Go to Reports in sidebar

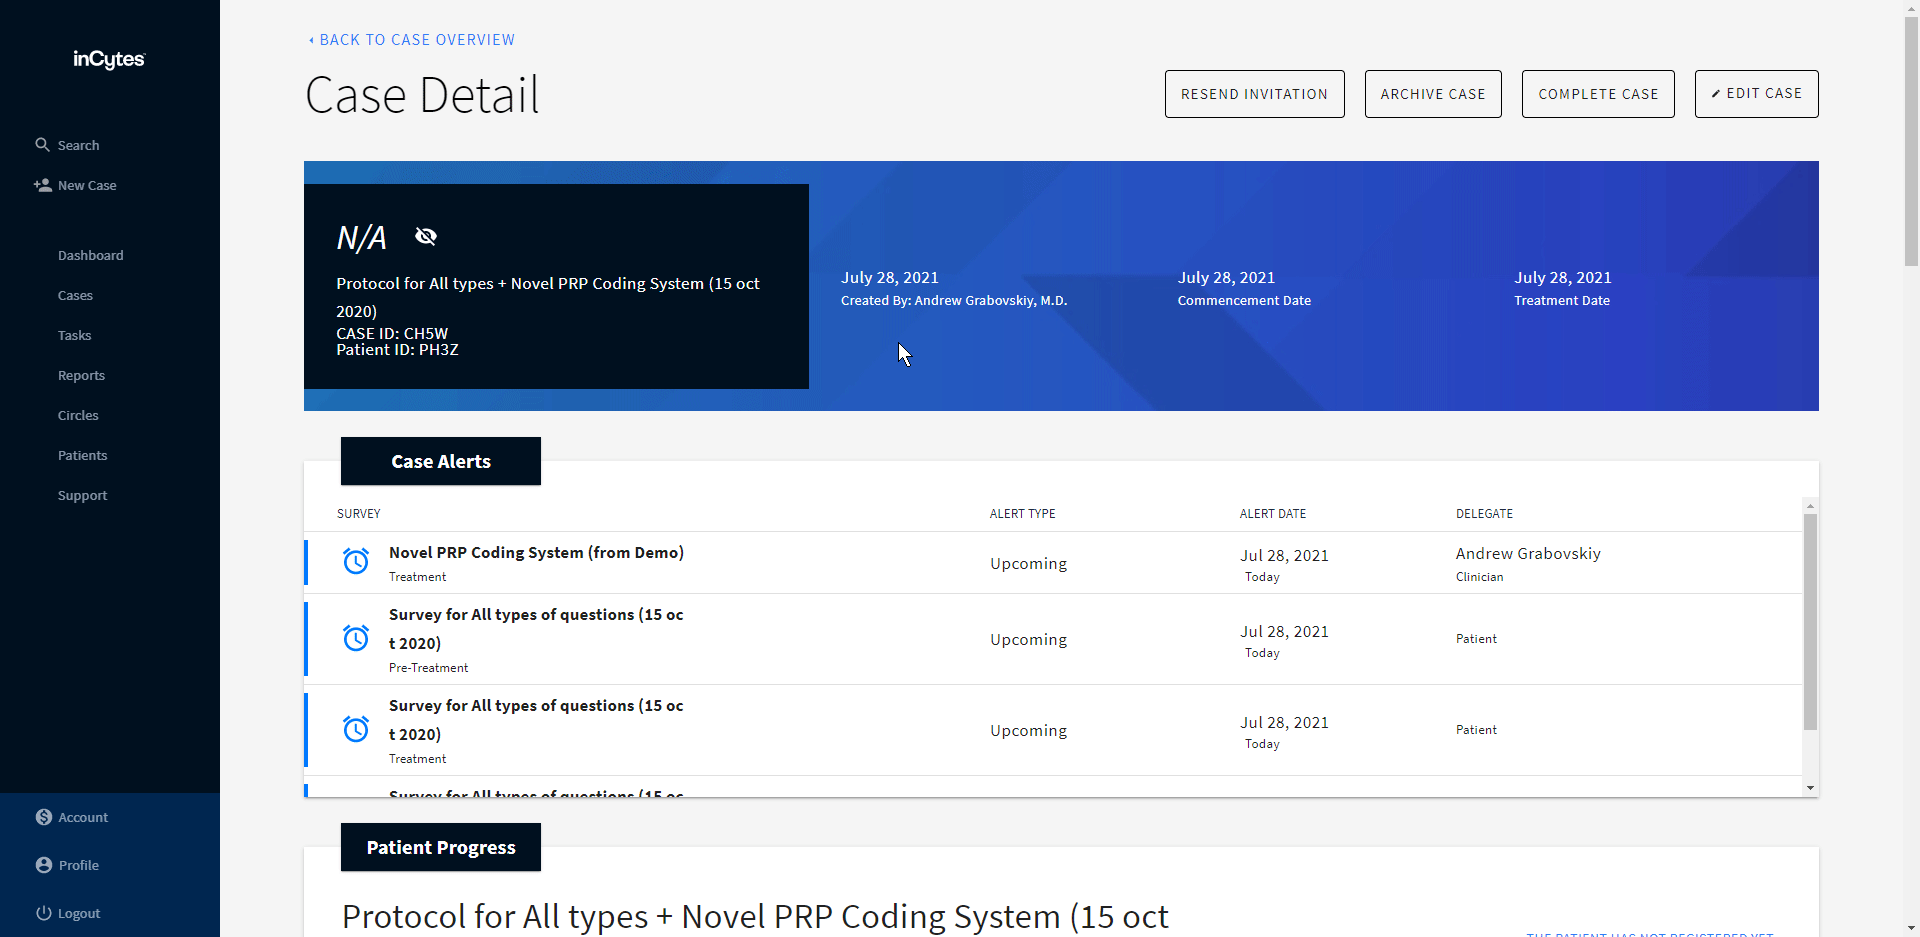click(x=81, y=375)
